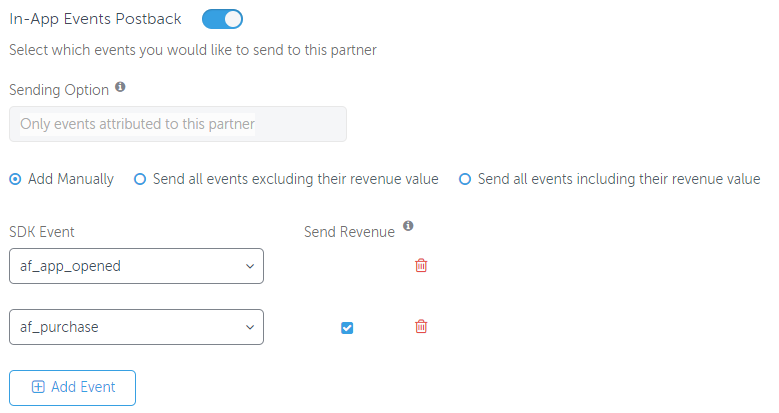Click the In-App Events Postback heading
779x413 pixels.
(x=95, y=19)
